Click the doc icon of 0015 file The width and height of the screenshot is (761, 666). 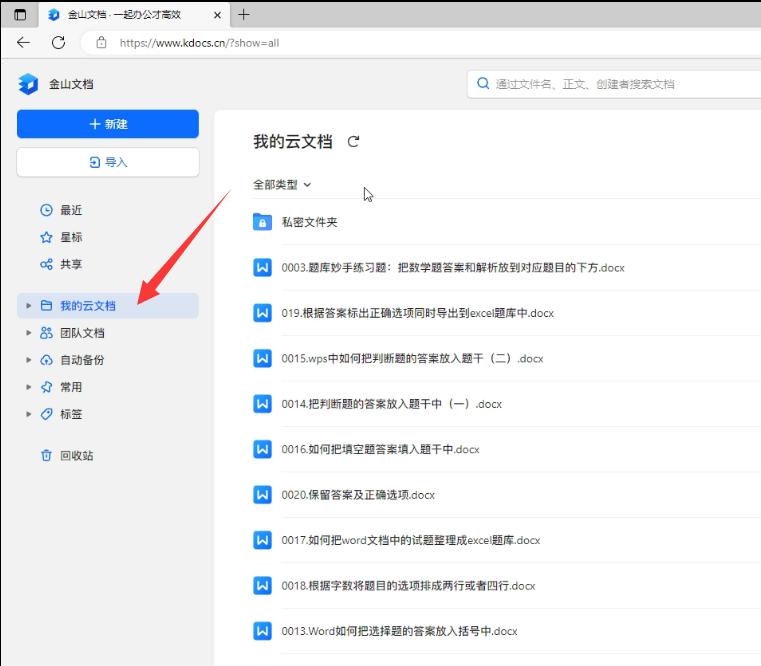click(263, 358)
